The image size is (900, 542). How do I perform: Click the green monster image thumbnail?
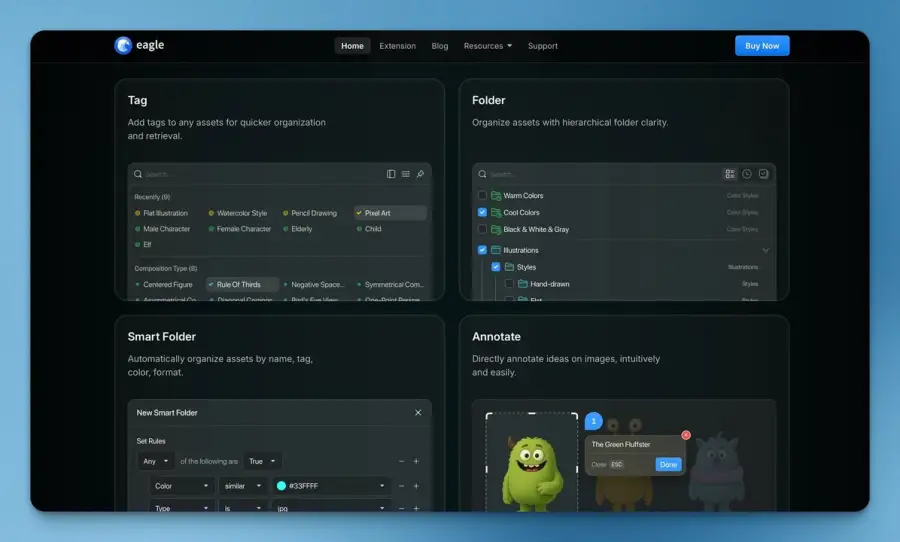(x=532, y=462)
